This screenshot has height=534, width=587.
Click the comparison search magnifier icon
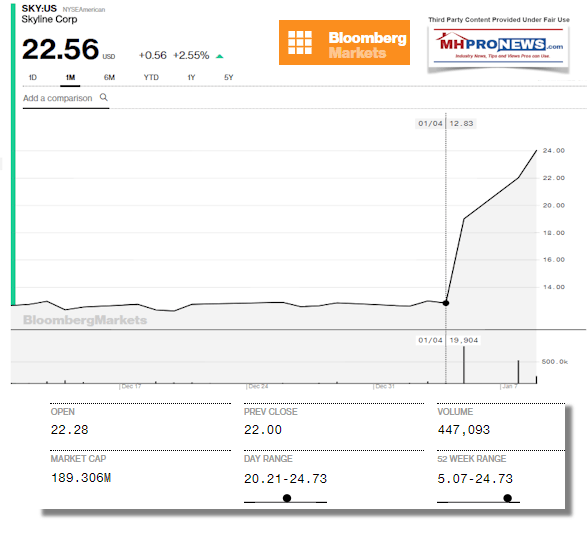[x=104, y=97]
